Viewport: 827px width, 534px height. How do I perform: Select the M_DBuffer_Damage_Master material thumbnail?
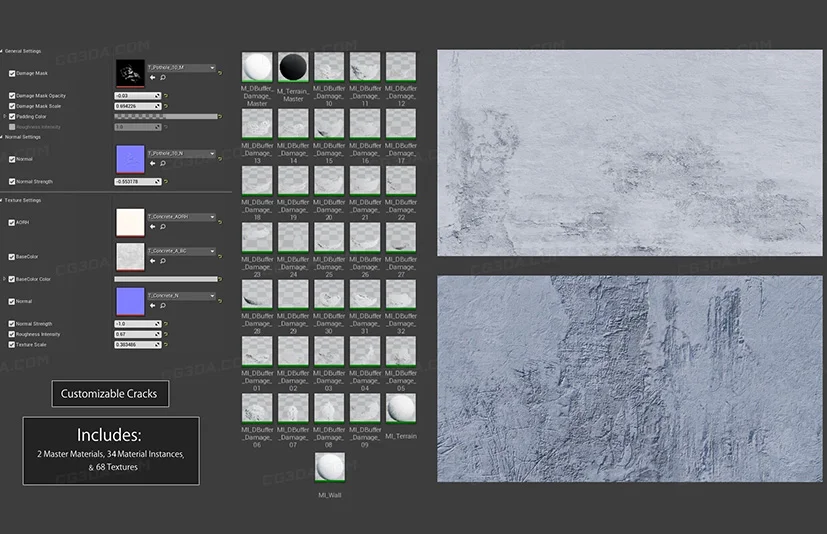click(x=257, y=67)
